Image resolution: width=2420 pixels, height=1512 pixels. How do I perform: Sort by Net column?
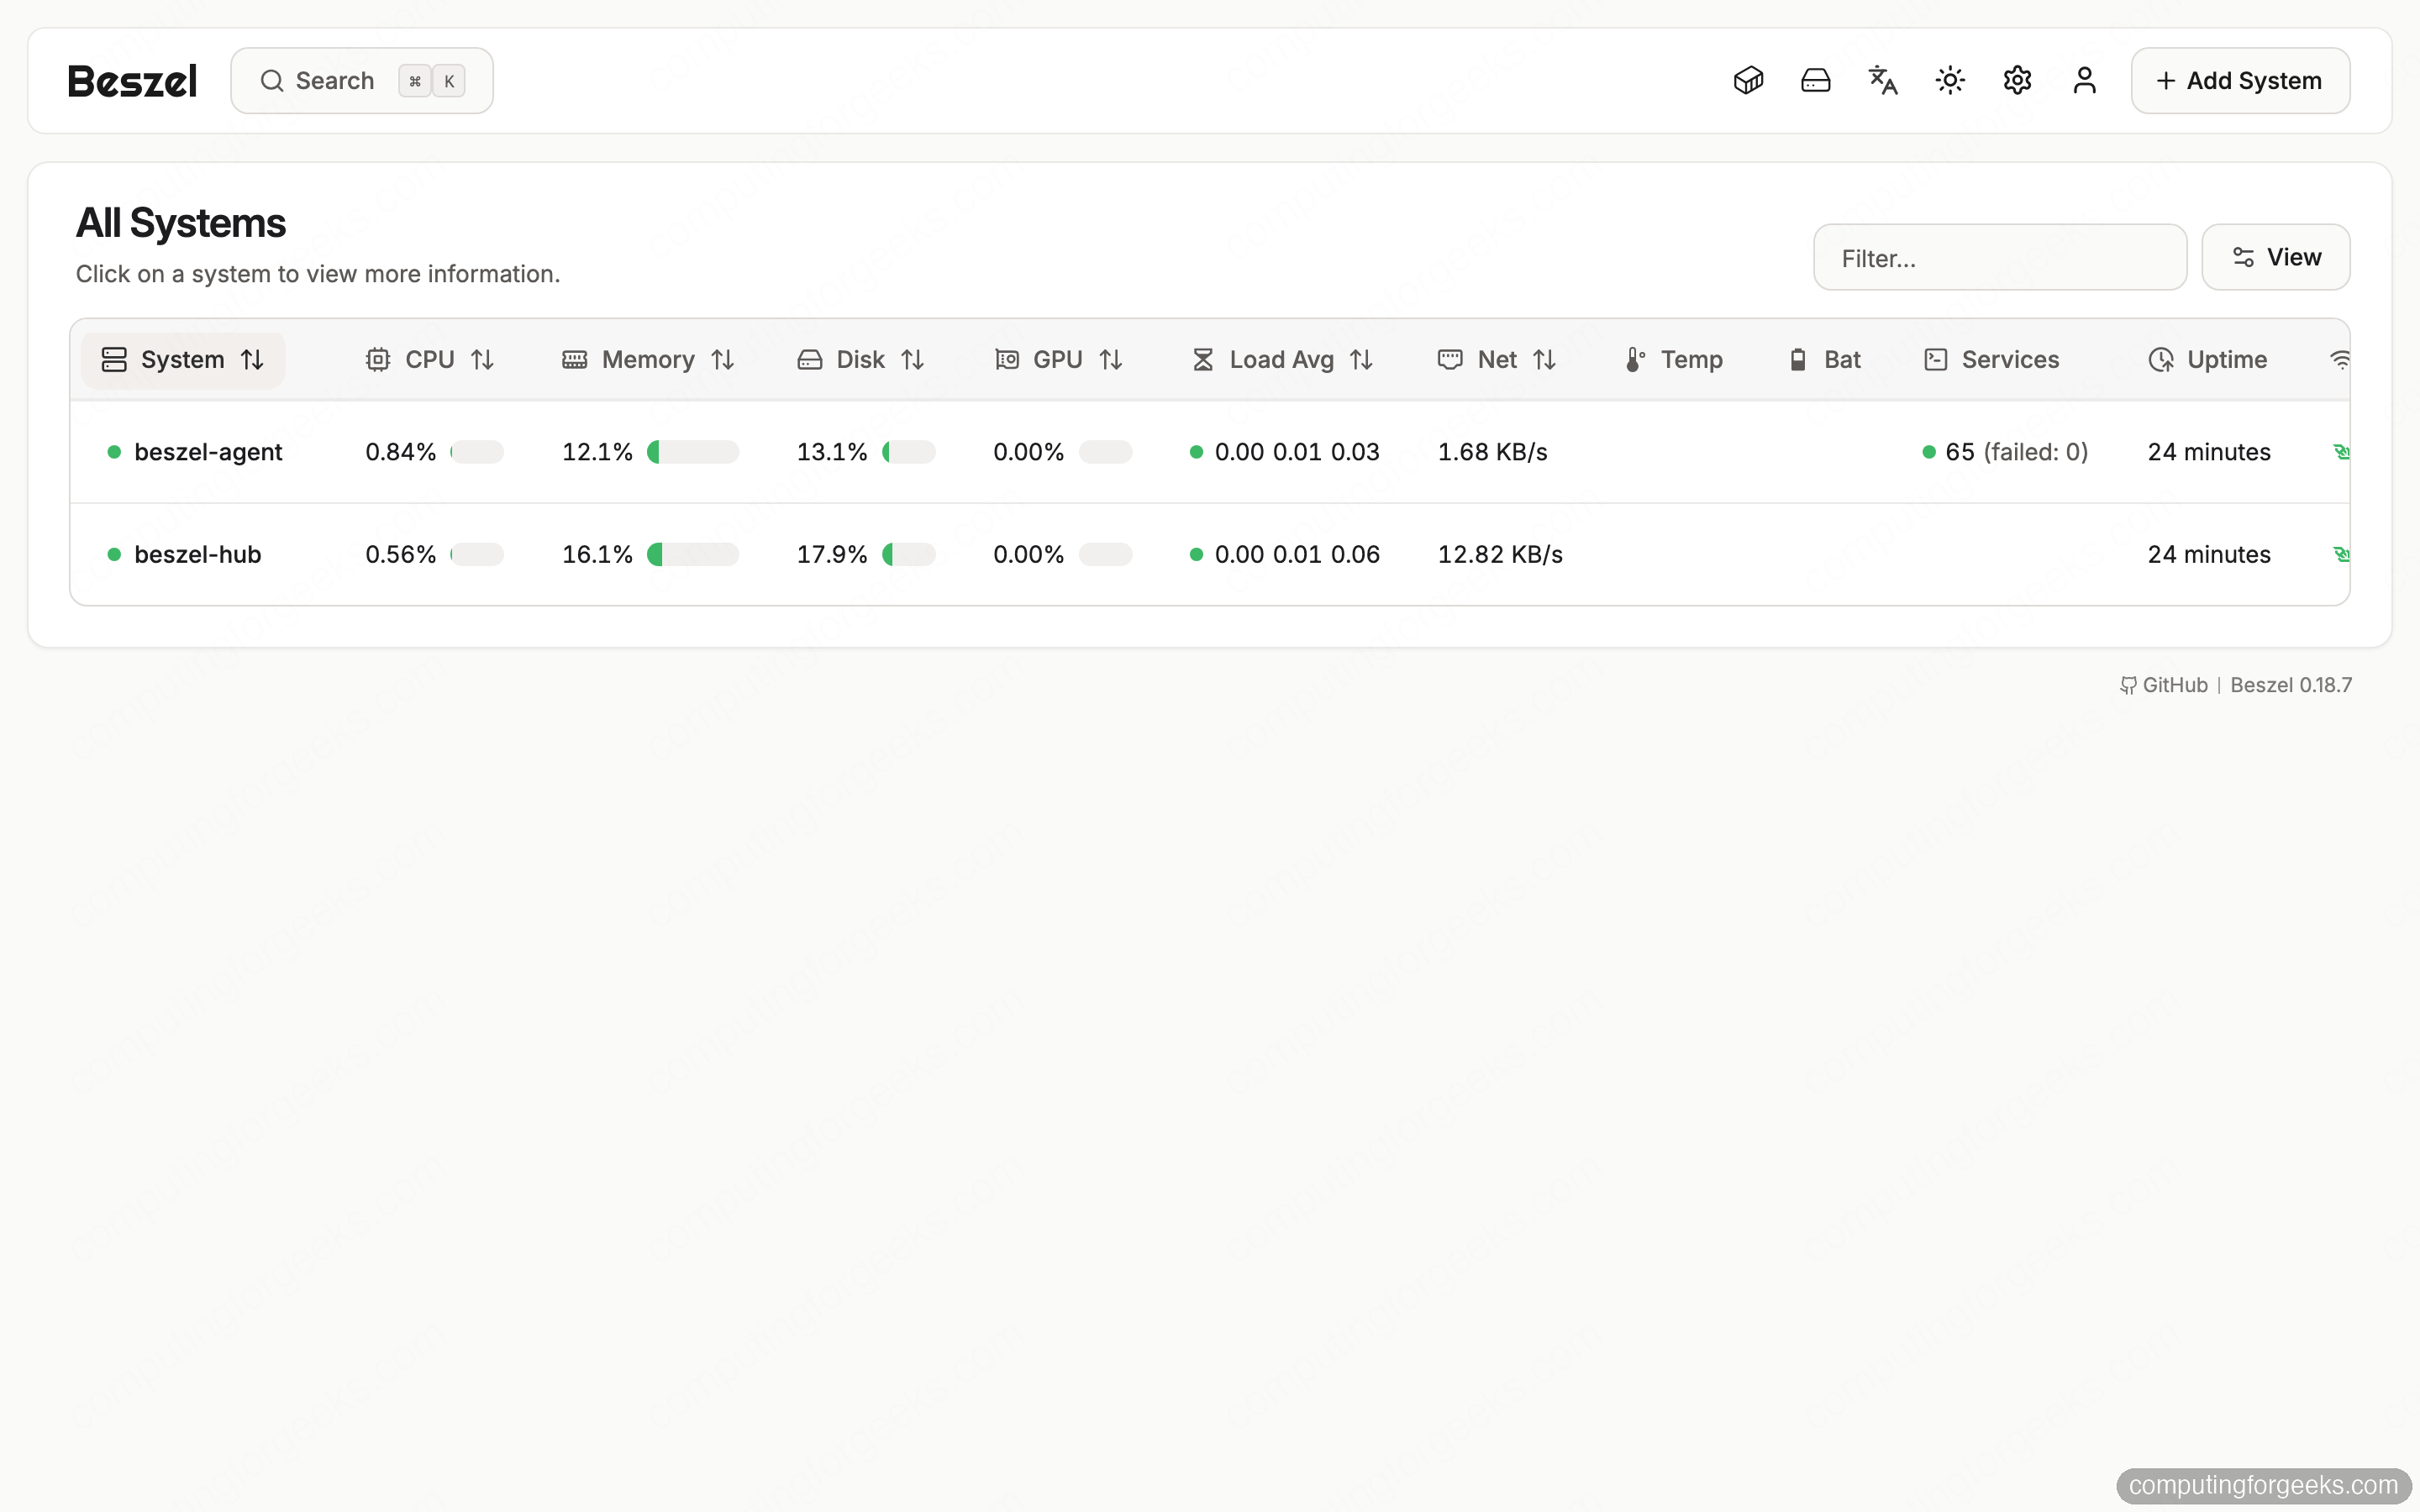(x=1497, y=359)
